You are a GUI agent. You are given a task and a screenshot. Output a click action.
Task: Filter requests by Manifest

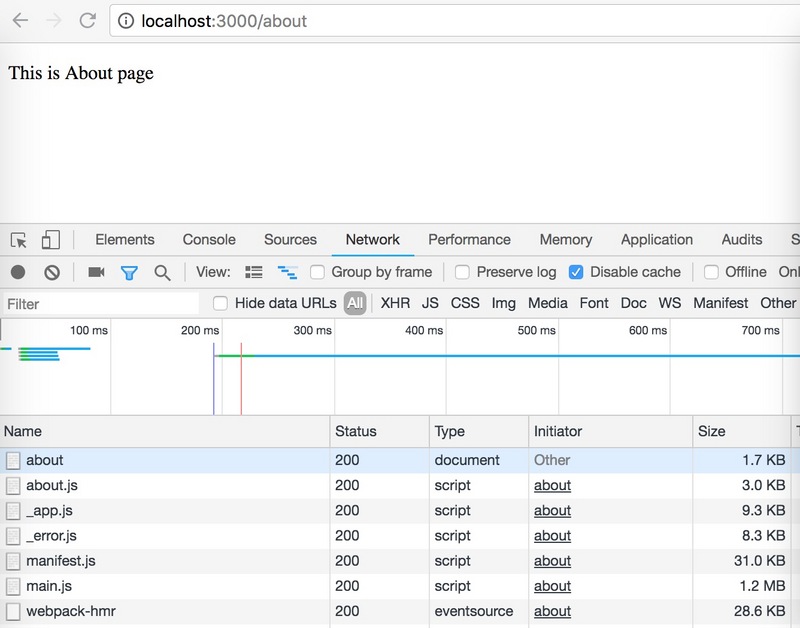[720, 303]
